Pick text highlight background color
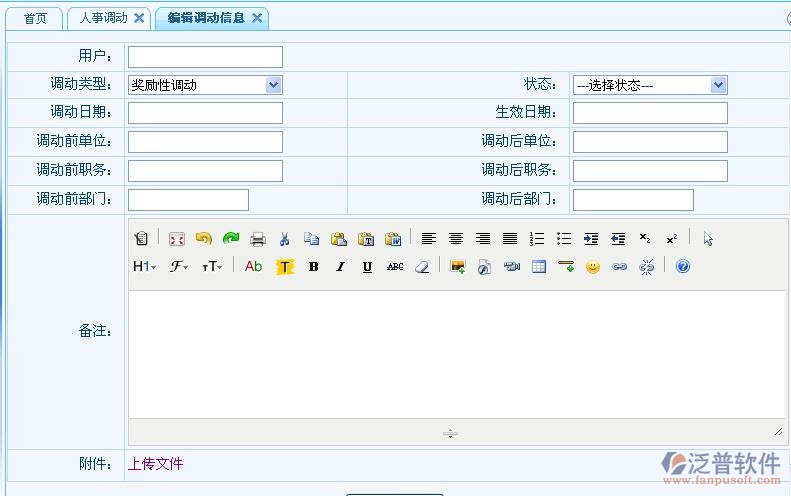This screenshot has width=791, height=496. point(285,267)
